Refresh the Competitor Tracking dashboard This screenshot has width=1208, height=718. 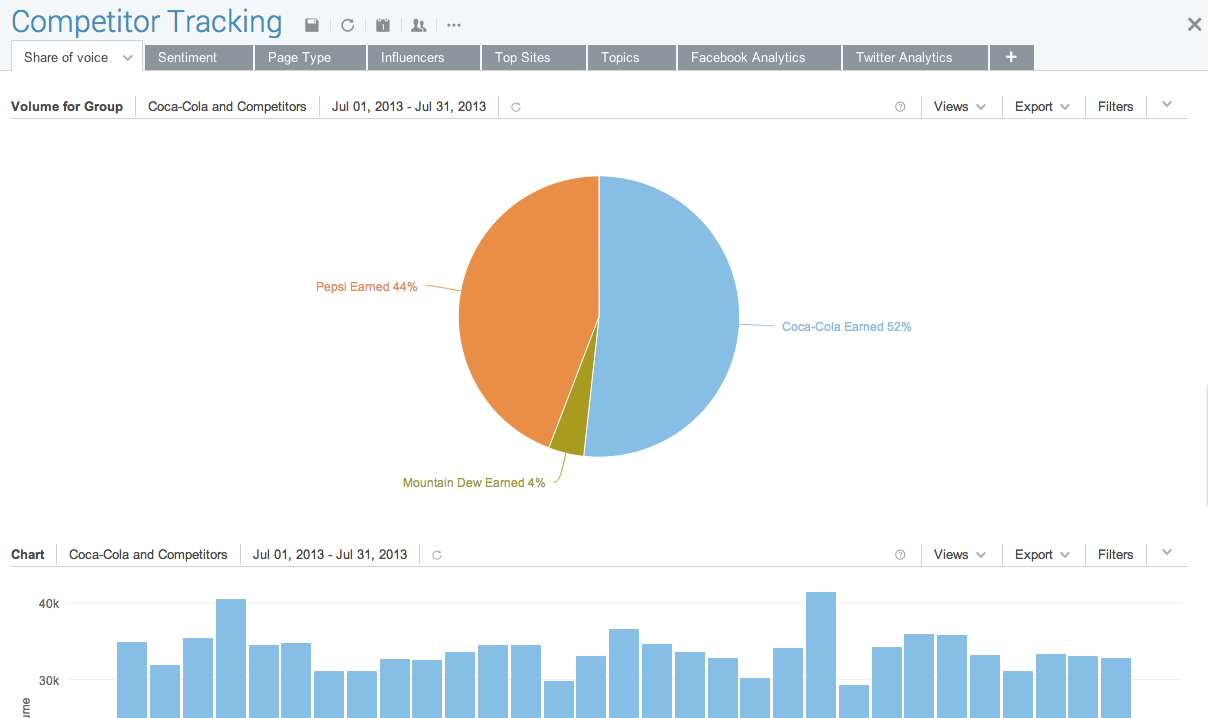pos(348,25)
